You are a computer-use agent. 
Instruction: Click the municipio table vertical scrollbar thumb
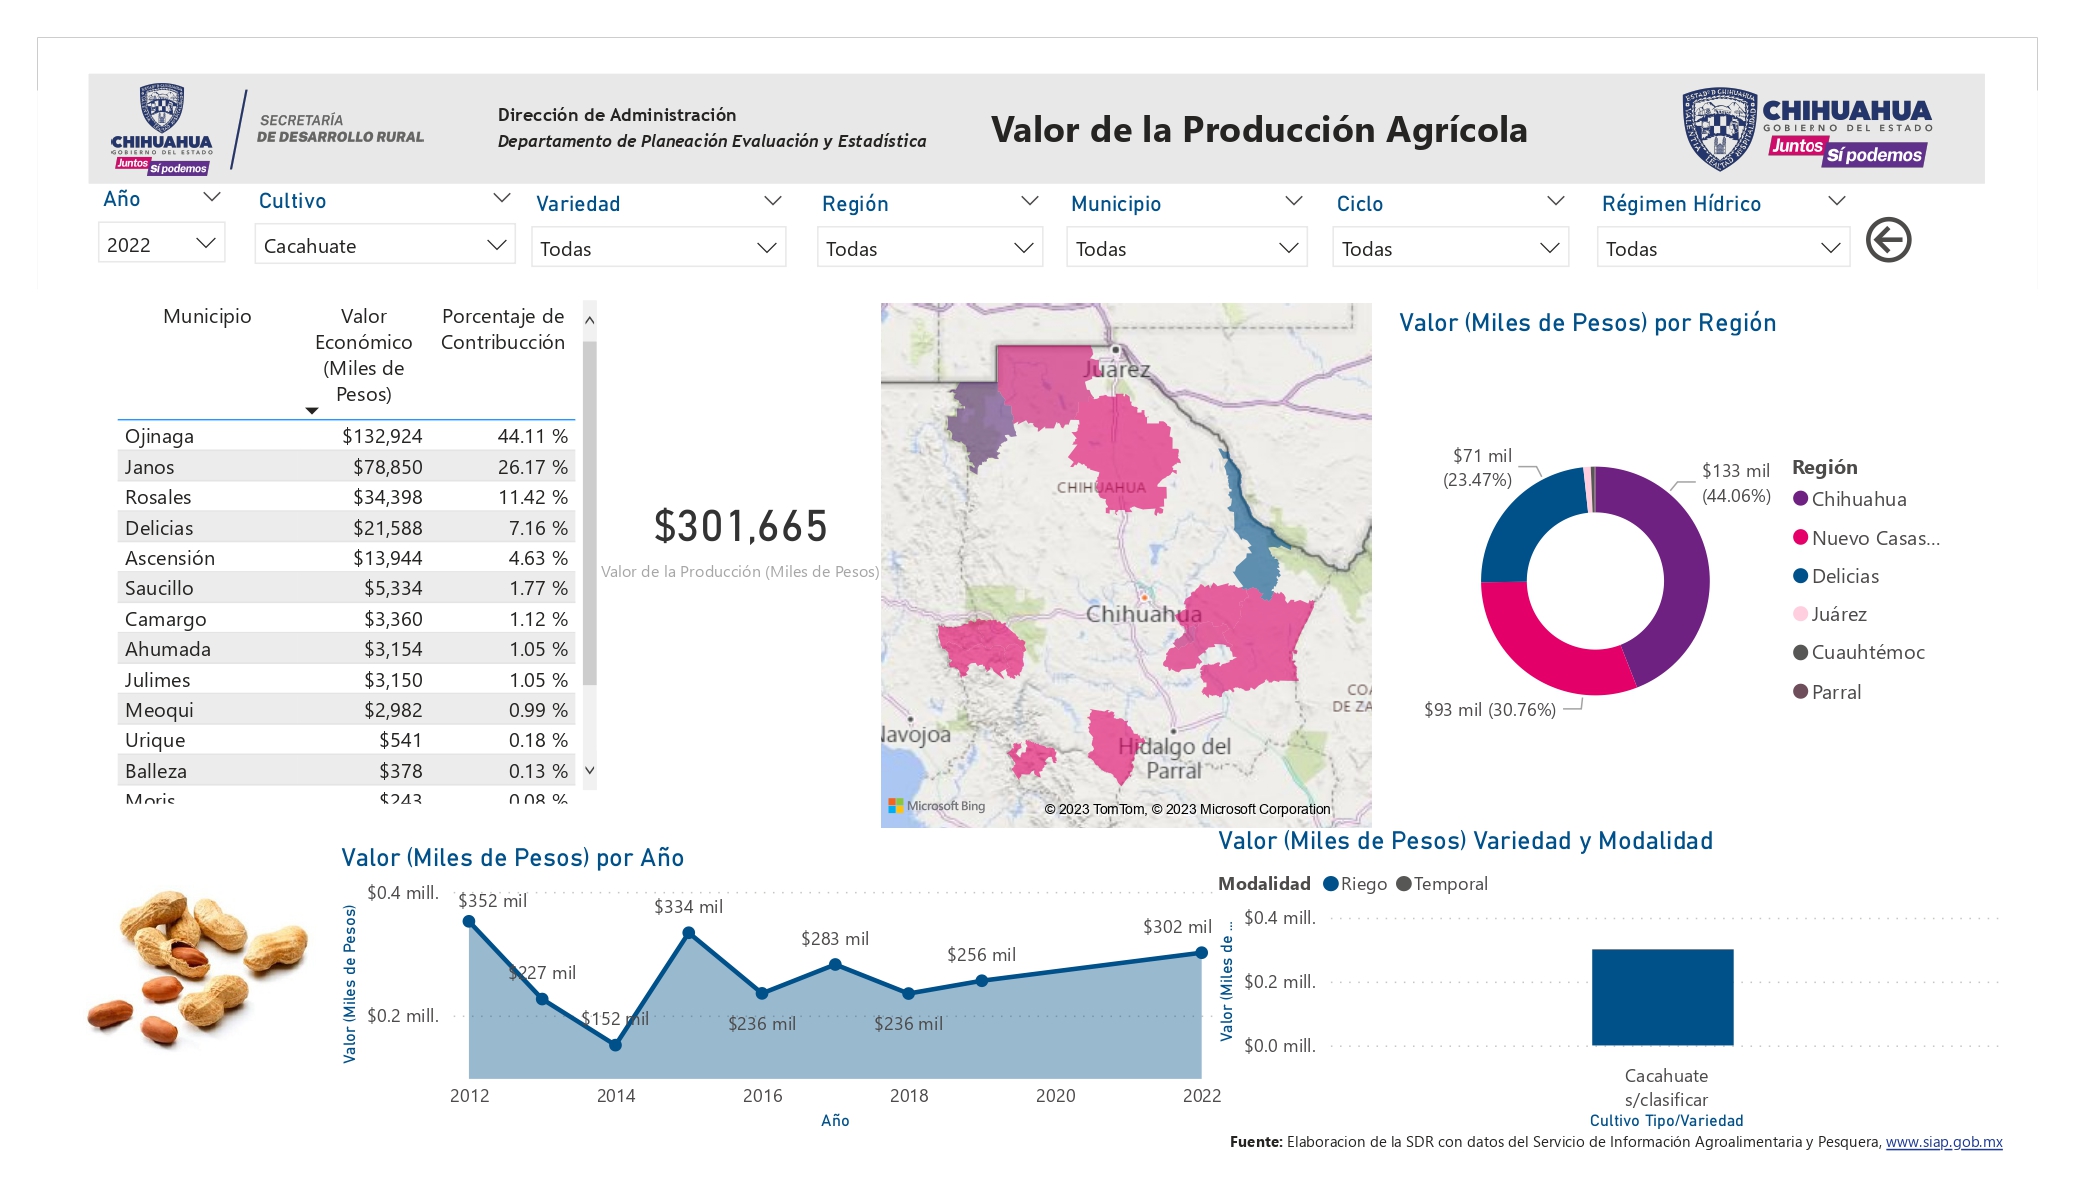589,513
